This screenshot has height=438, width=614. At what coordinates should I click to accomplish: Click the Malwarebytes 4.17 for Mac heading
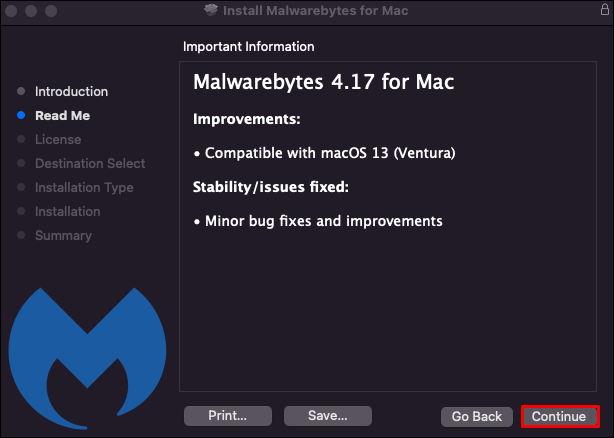(x=323, y=82)
